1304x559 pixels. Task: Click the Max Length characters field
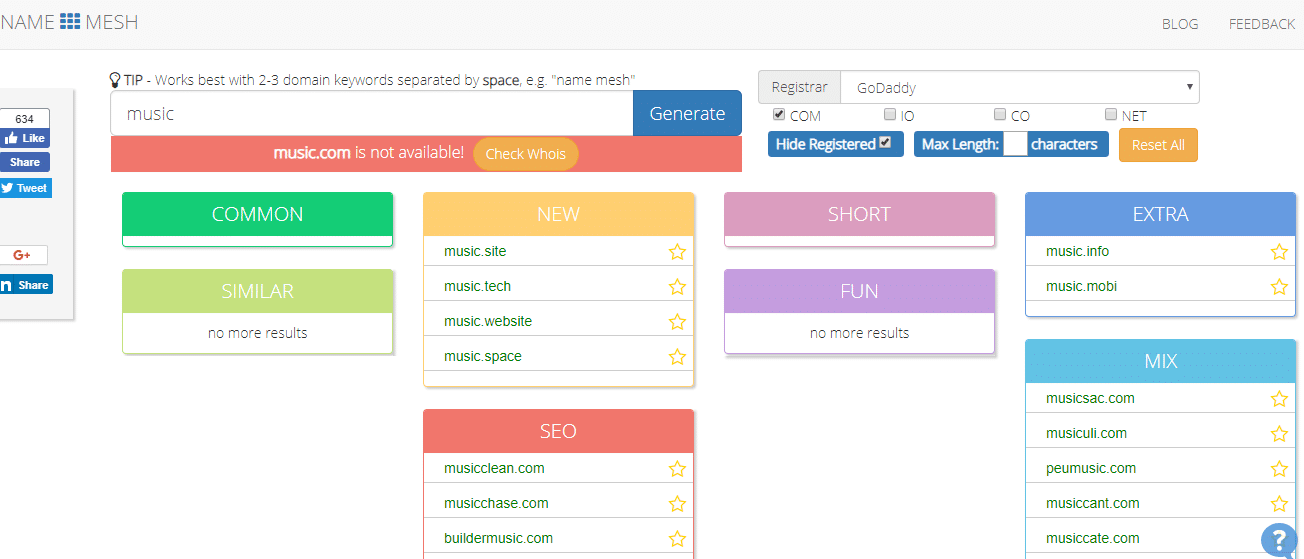1014,144
